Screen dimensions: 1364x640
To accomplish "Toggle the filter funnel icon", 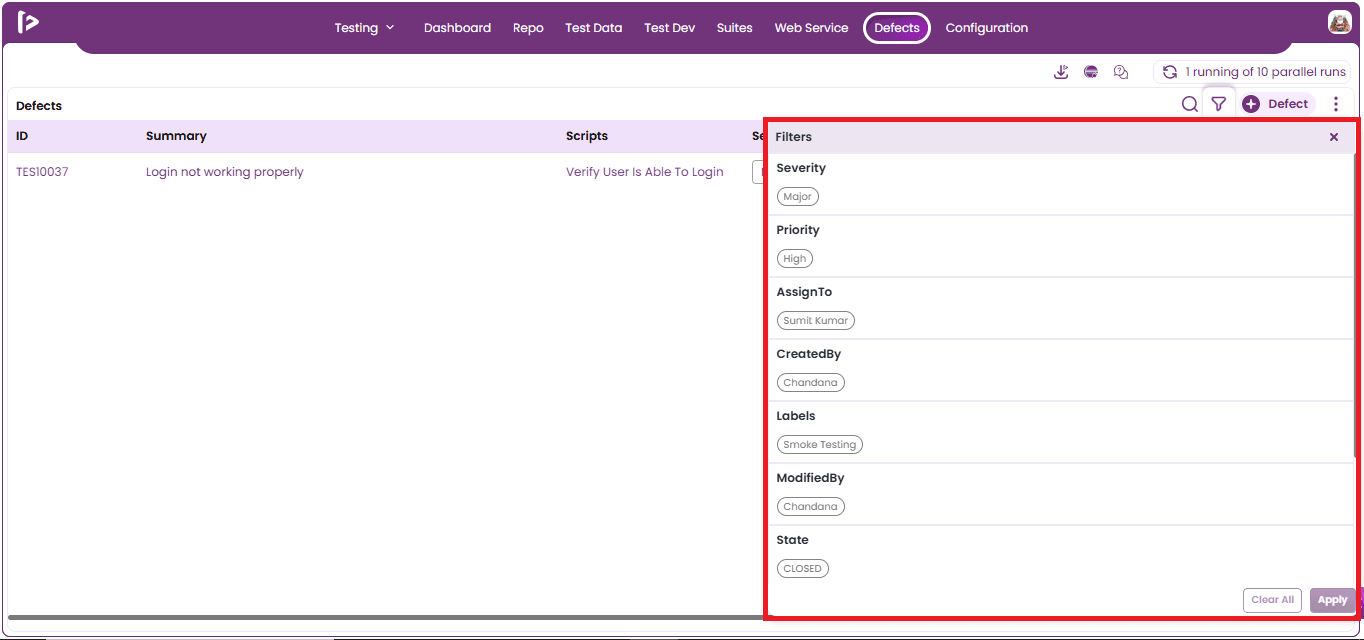I will 1218,104.
